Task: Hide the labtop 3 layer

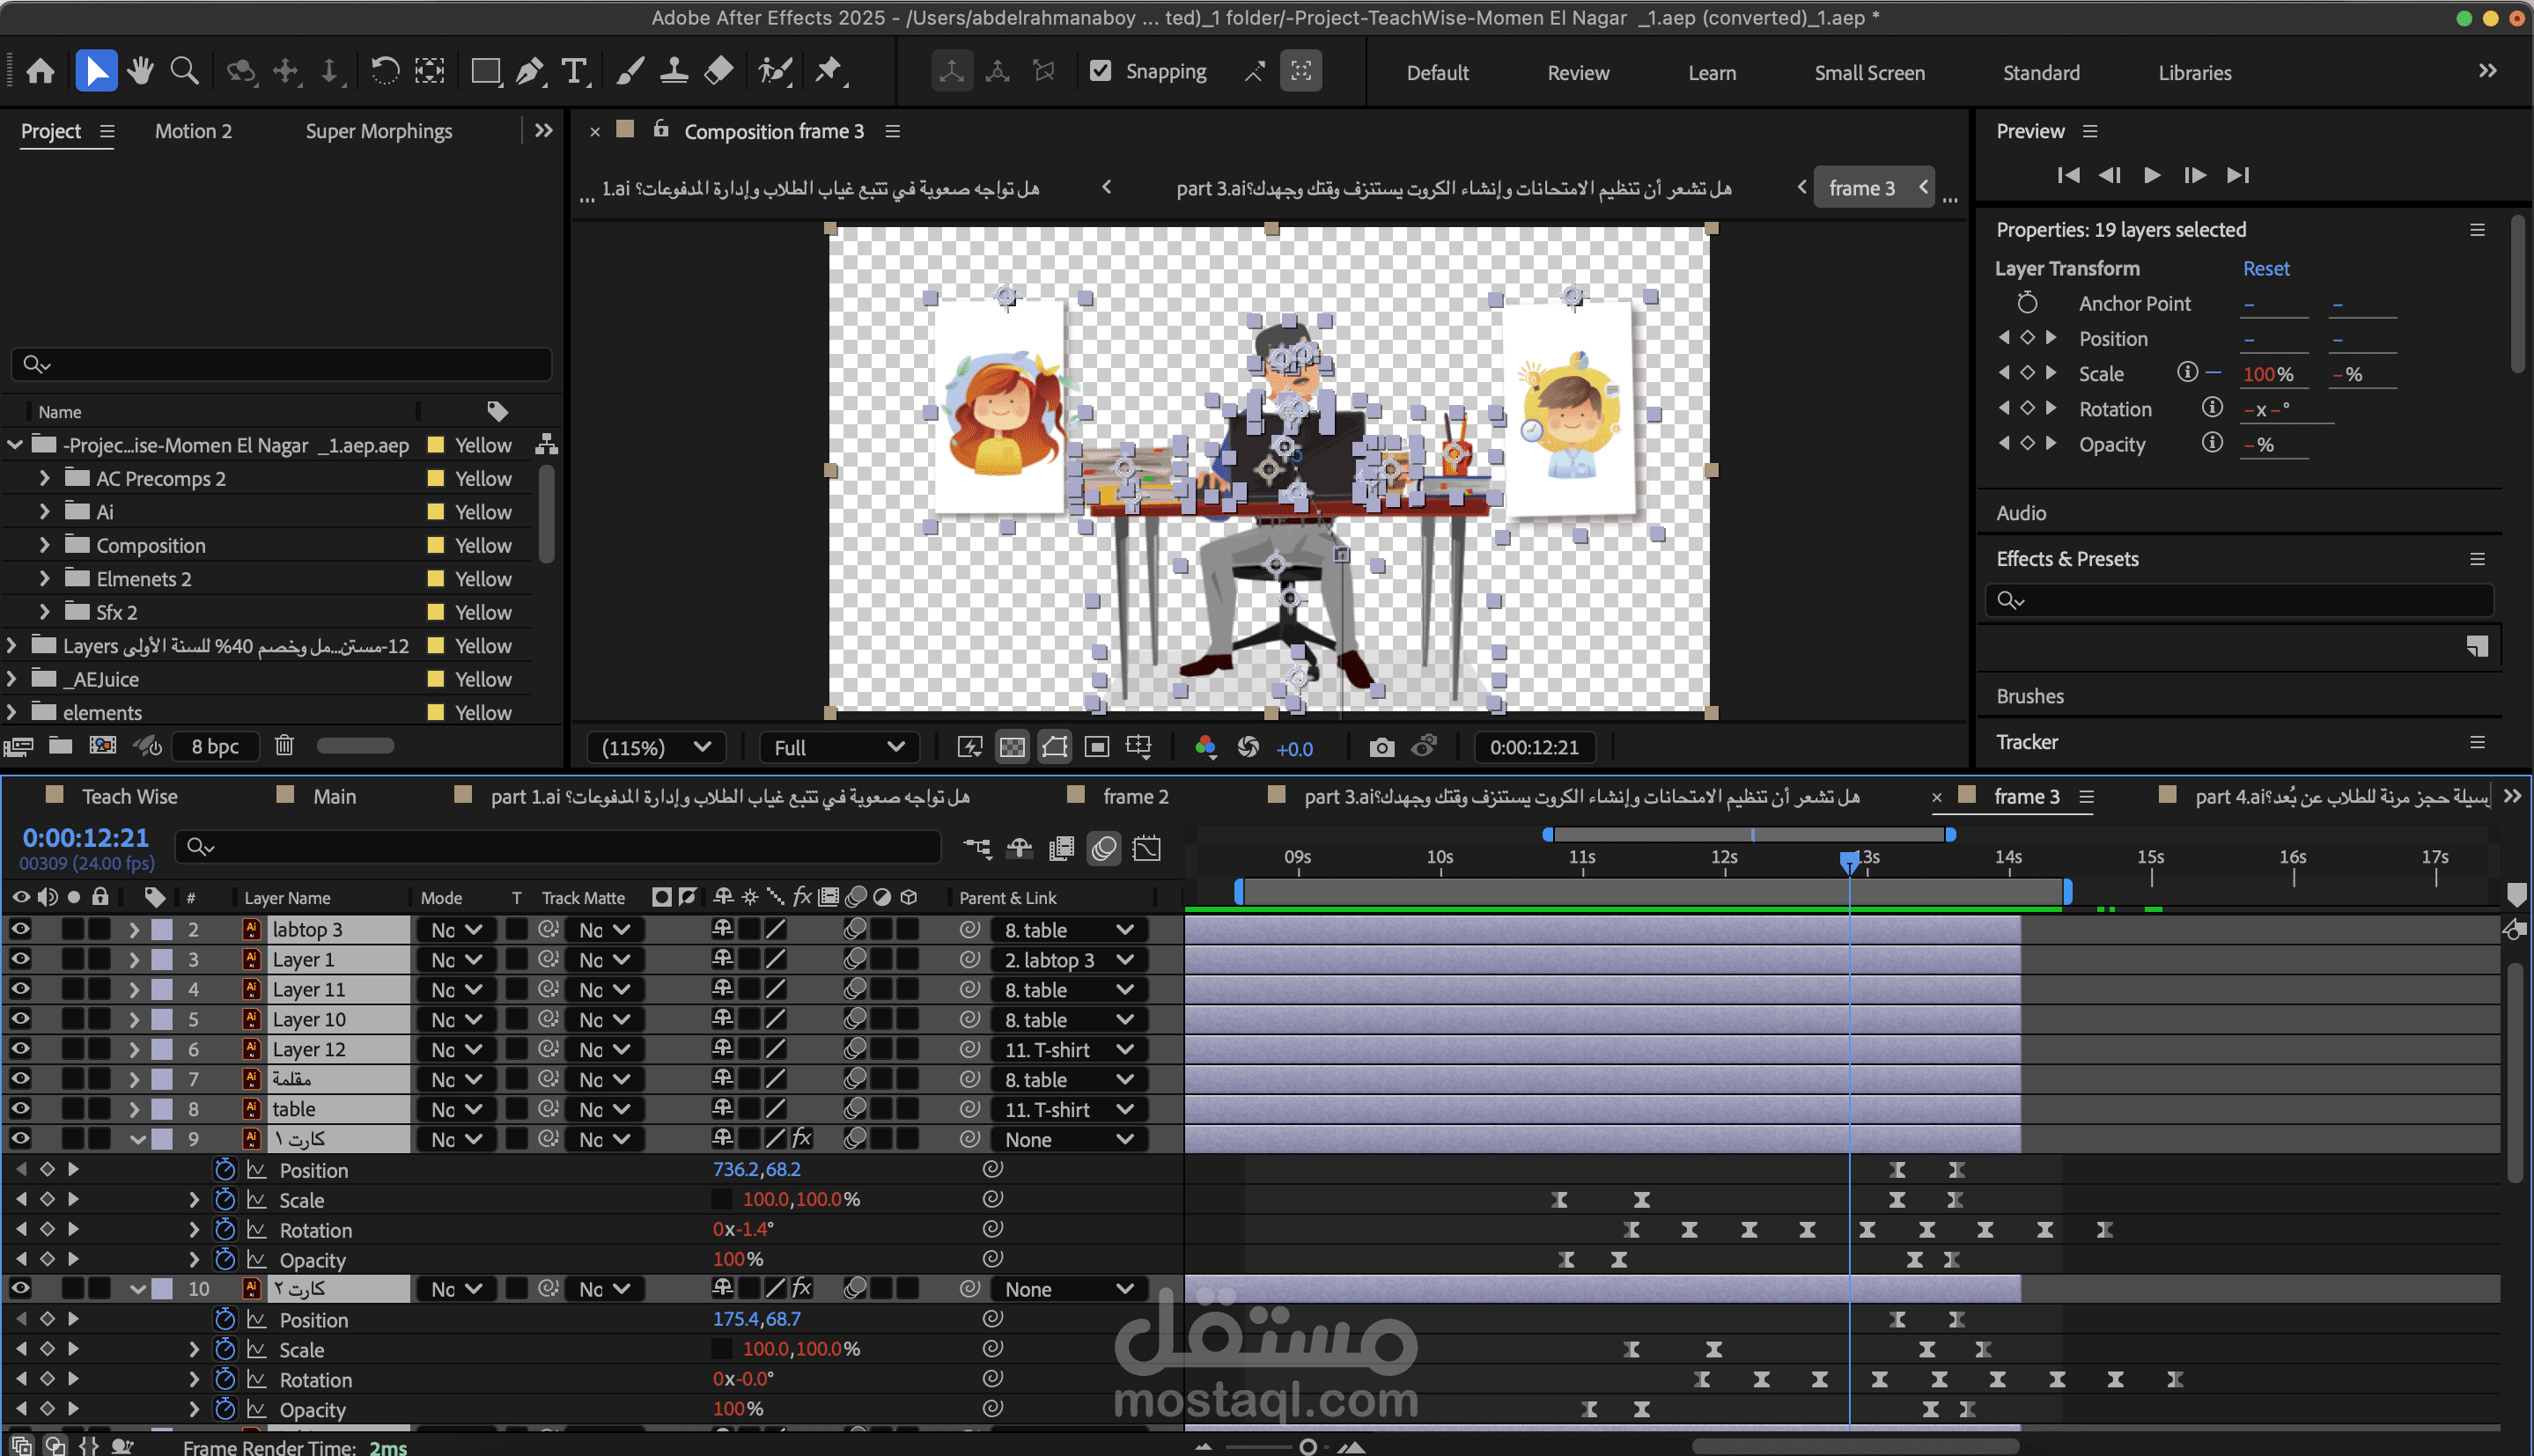Action: pyautogui.click(x=20, y=929)
